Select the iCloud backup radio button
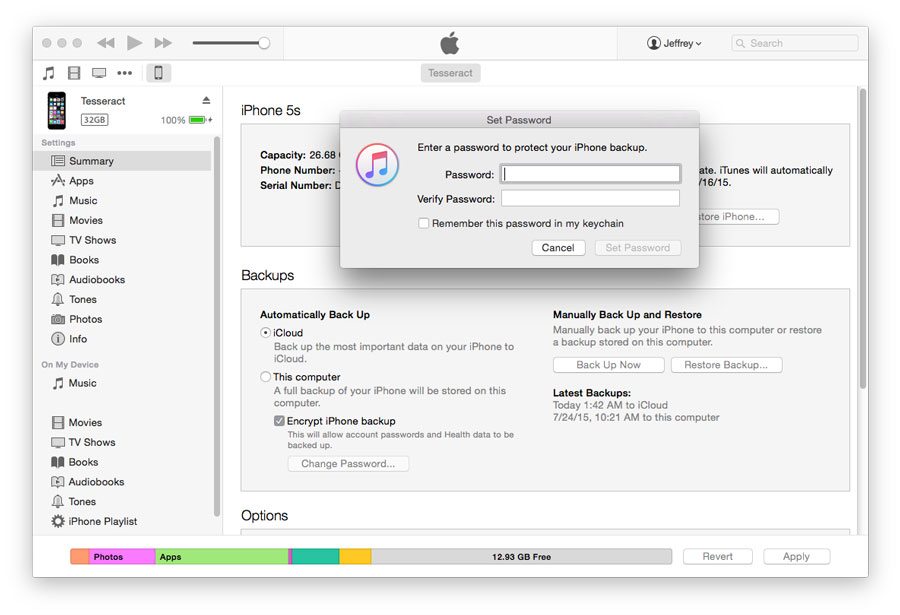Viewport: 900px width, 615px height. 265,332
